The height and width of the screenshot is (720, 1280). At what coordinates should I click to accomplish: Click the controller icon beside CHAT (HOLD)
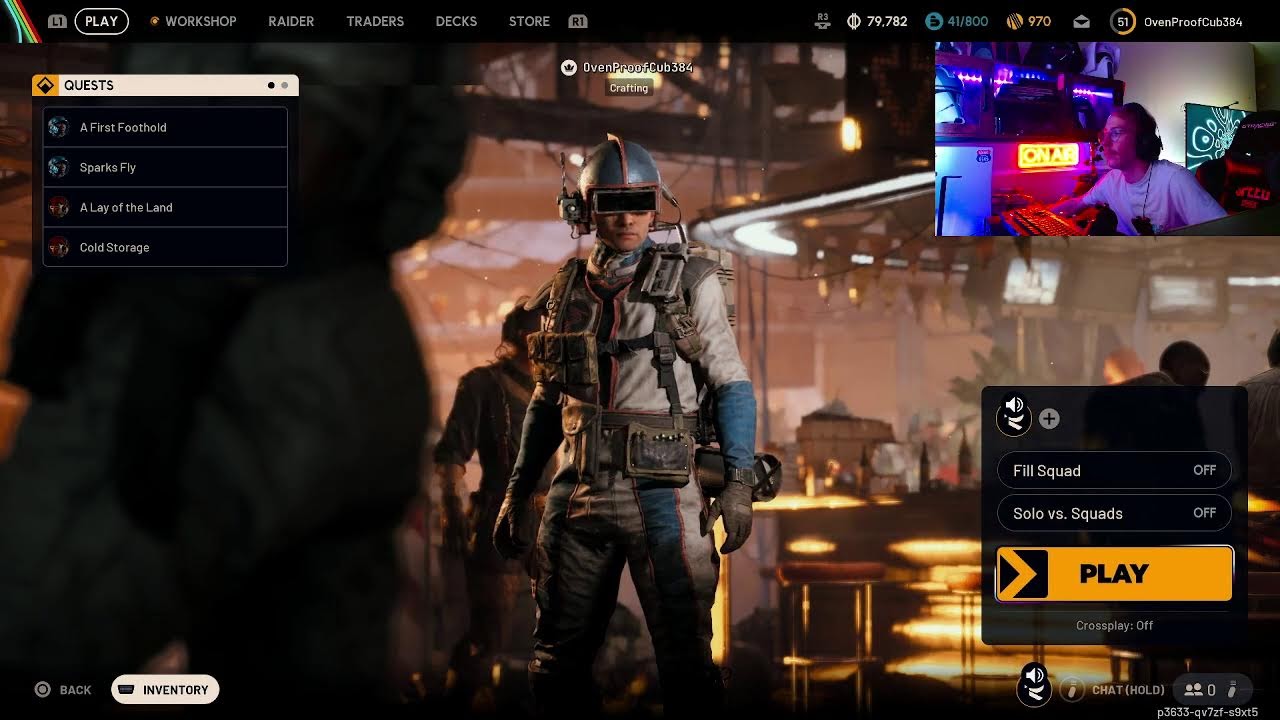[x=1072, y=690]
